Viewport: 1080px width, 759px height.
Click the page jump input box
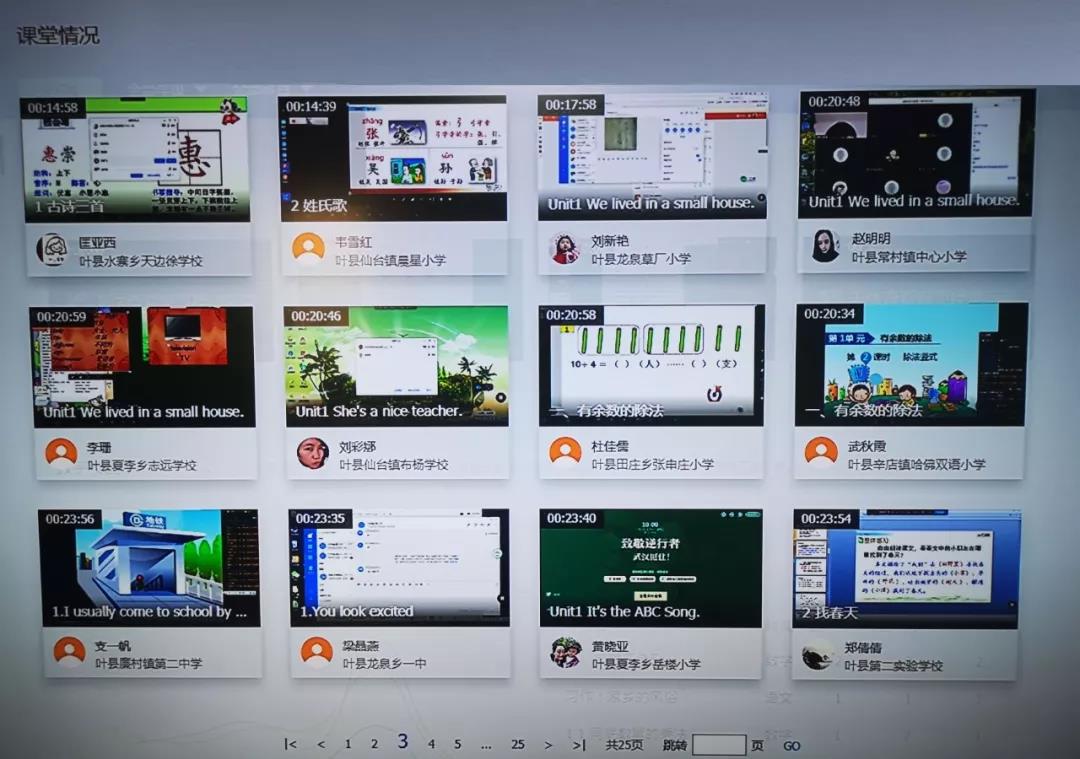[x=718, y=745]
